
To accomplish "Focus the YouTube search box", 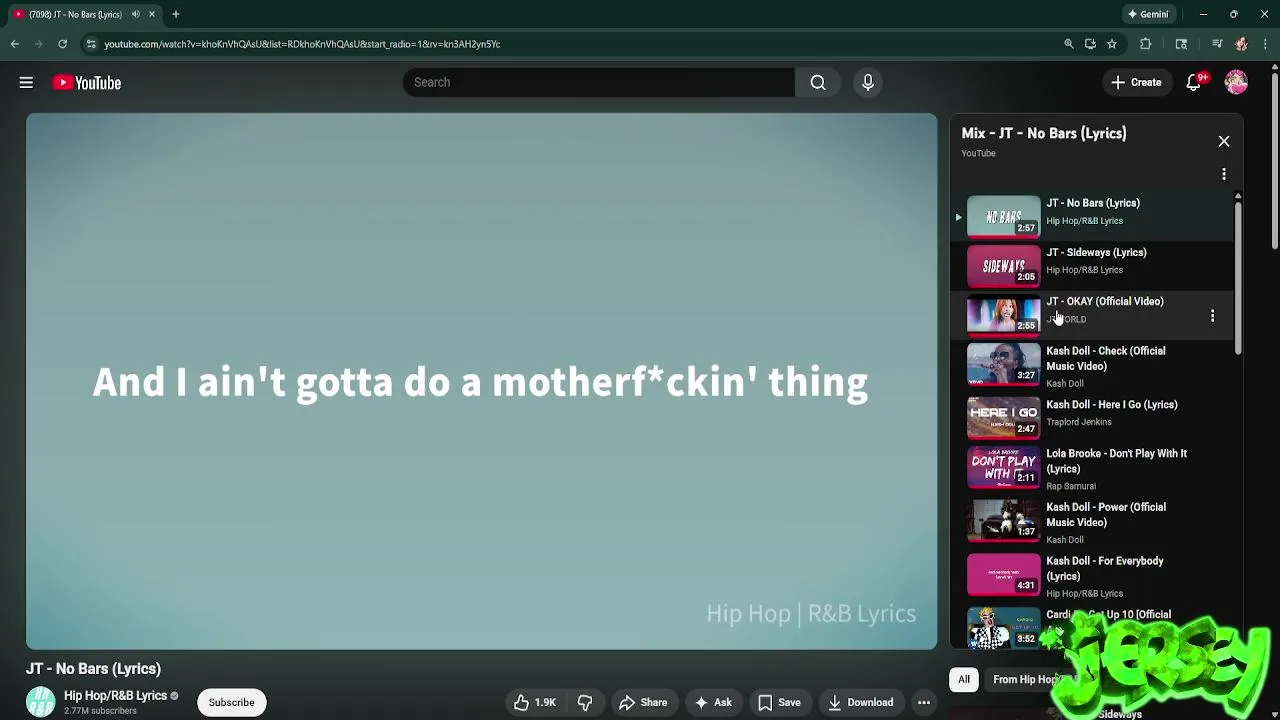I will tap(598, 82).
